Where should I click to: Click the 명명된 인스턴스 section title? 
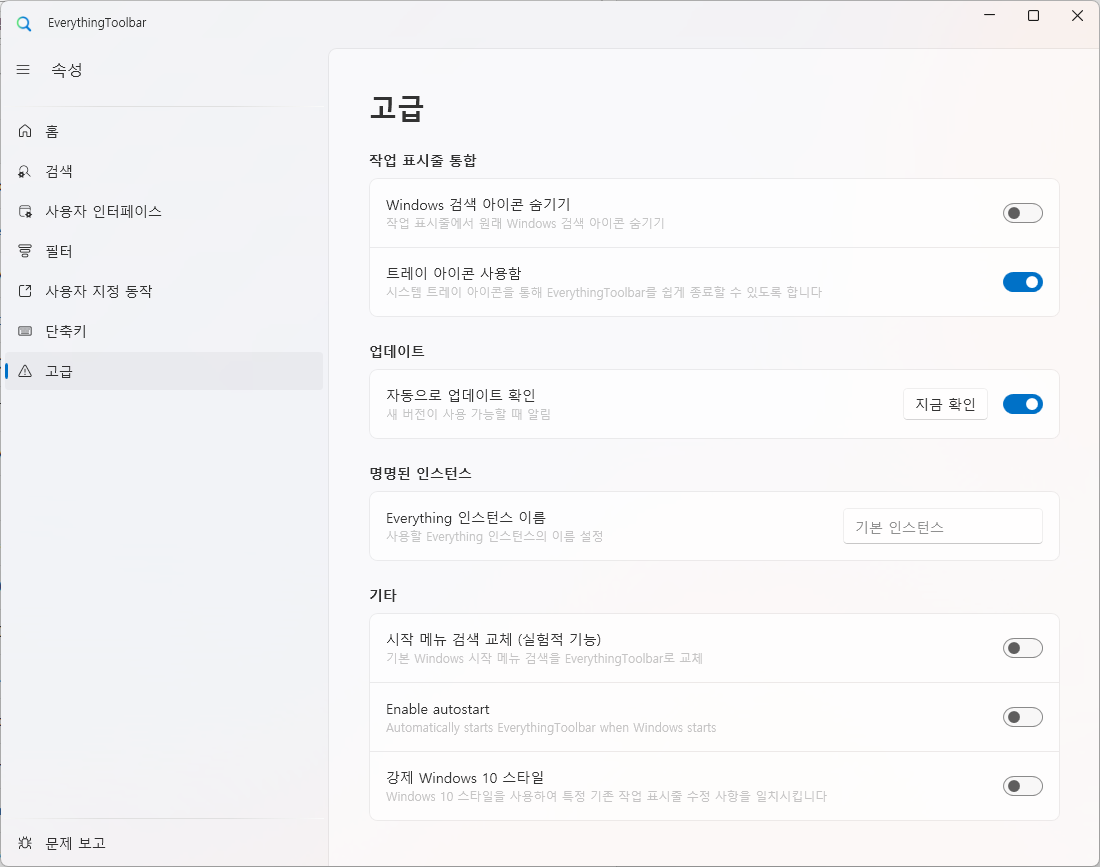420,473
